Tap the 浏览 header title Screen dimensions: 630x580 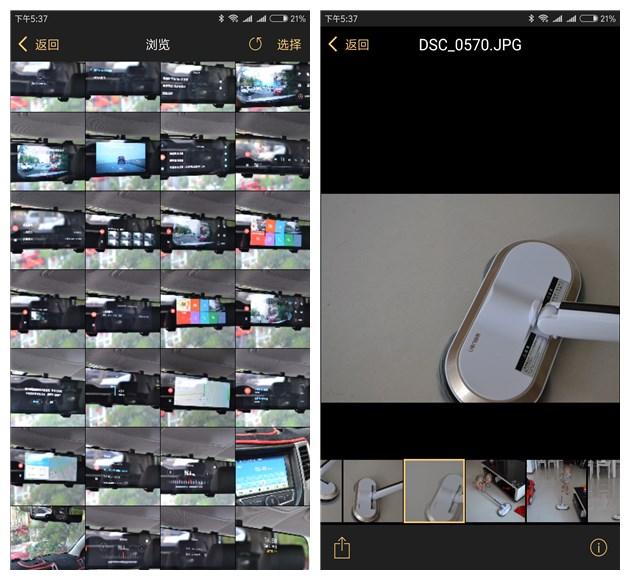158,44
